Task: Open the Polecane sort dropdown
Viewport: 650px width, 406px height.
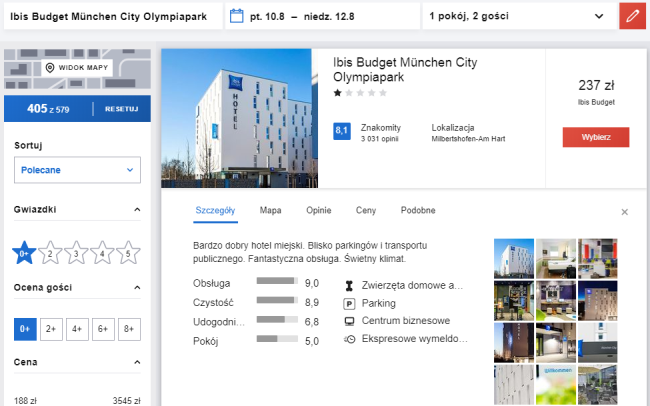Action: tap(77, 170)
